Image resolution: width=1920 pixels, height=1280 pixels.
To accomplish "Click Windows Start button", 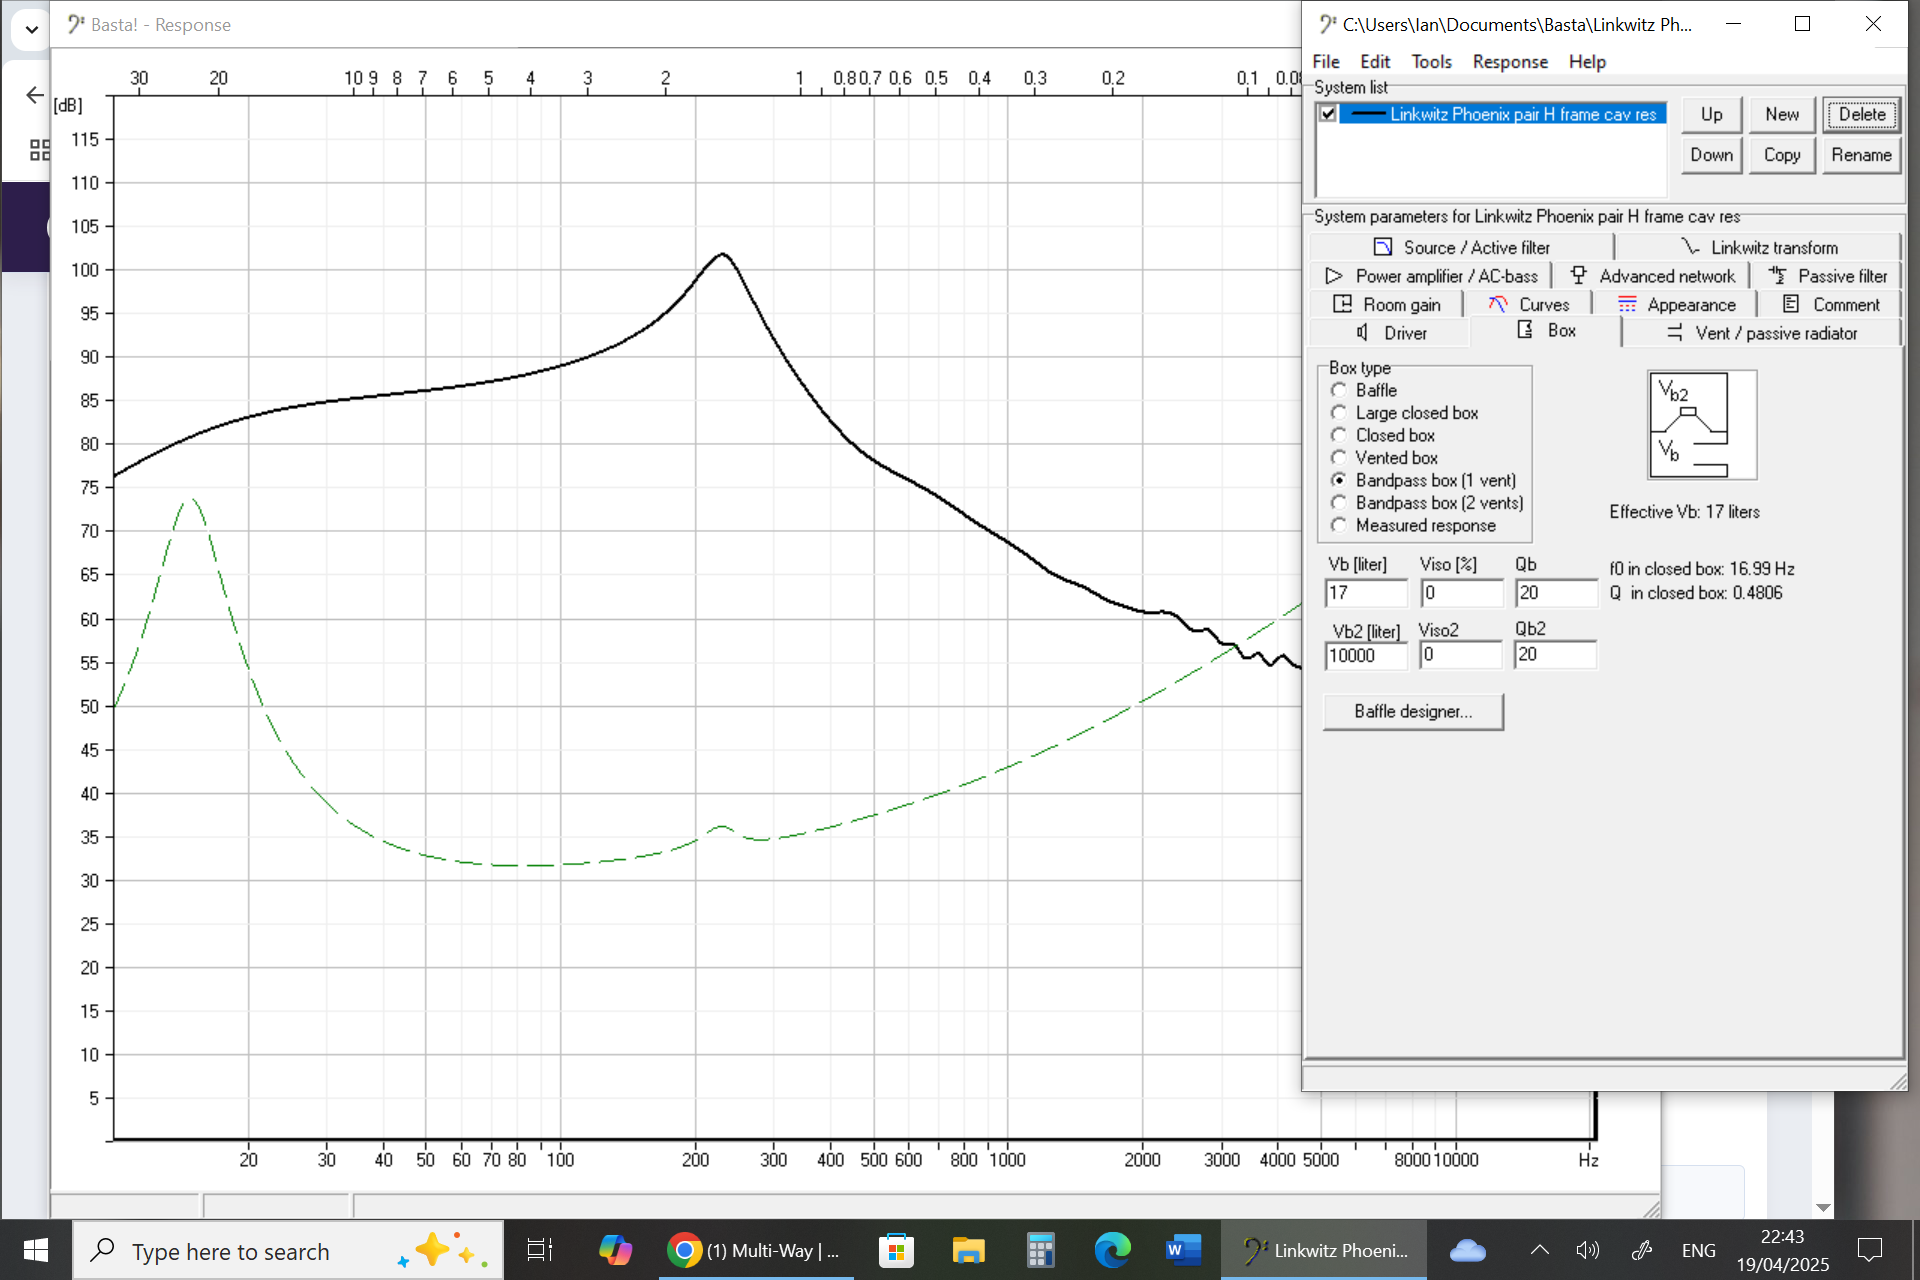I will pyautogui.click(x=36, y=1250).
